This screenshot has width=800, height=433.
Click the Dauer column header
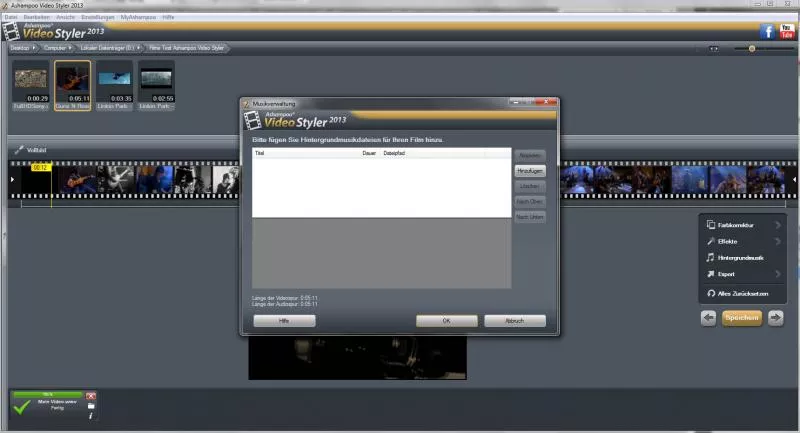click(x=369, y=153)
